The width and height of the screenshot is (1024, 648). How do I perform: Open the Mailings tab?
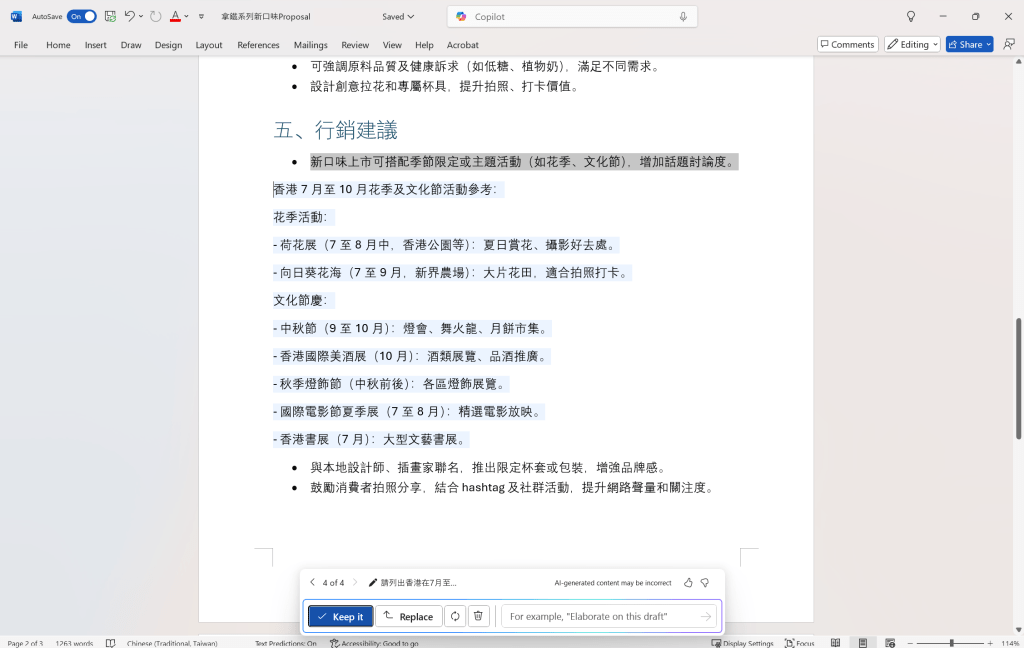[x=310, y=44]
